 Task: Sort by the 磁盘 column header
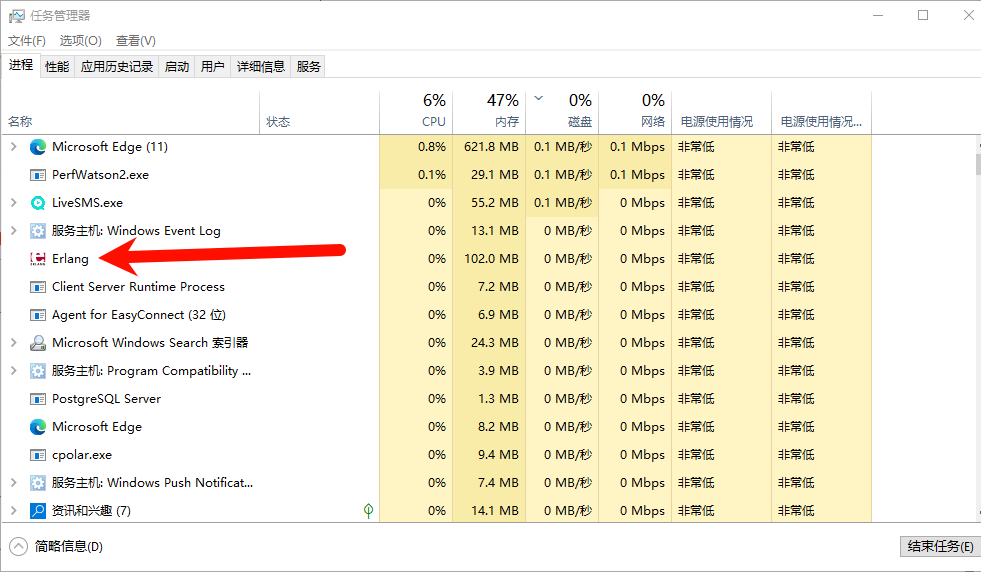[562, 113]
